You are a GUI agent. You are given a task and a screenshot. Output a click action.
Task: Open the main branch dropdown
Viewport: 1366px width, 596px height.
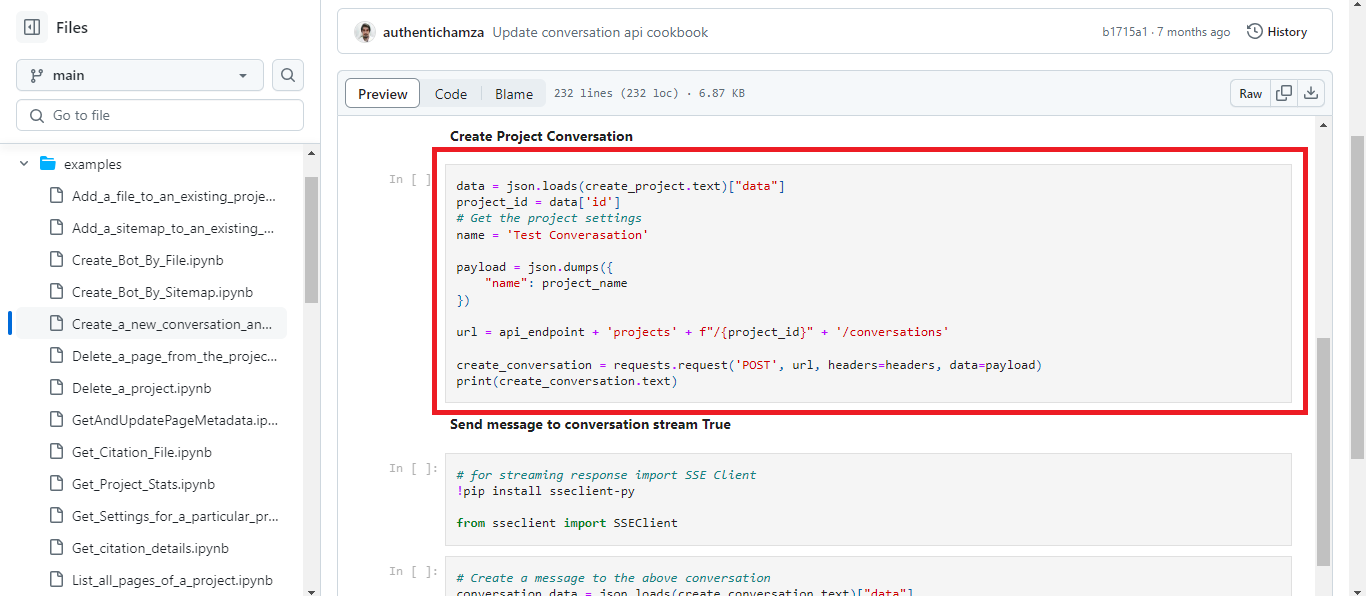(139, 74)
